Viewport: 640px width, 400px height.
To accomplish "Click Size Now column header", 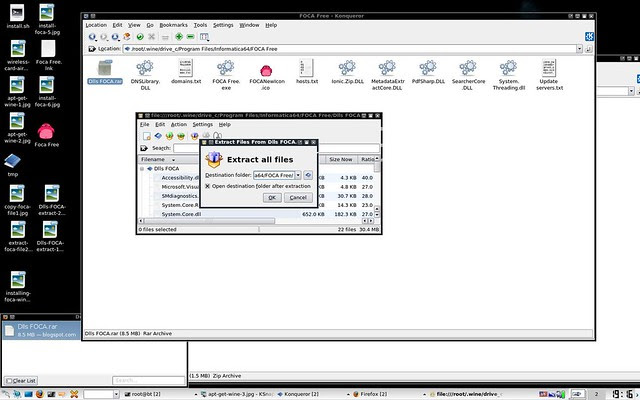I will (341, 160).
